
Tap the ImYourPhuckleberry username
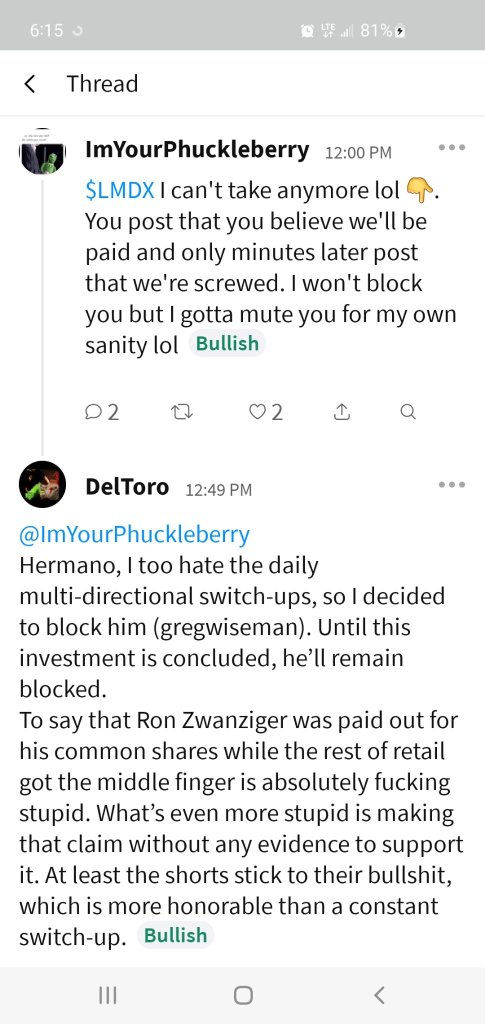coord(197,150)
